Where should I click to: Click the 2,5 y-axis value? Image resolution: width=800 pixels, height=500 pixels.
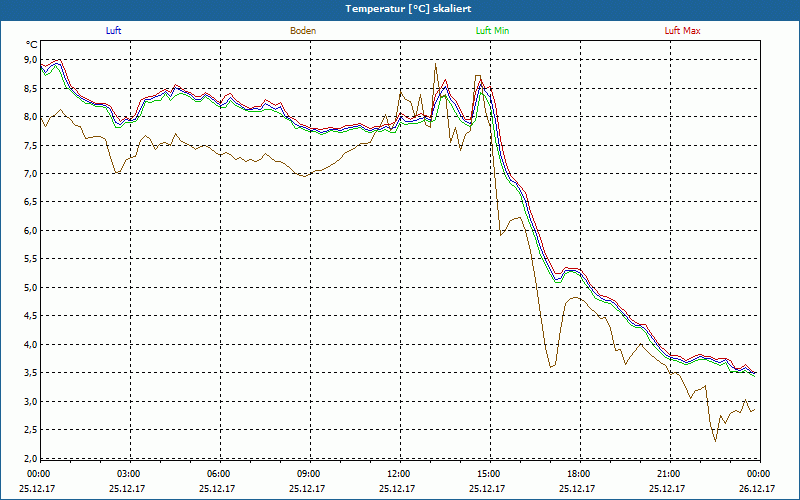point(32,430)
